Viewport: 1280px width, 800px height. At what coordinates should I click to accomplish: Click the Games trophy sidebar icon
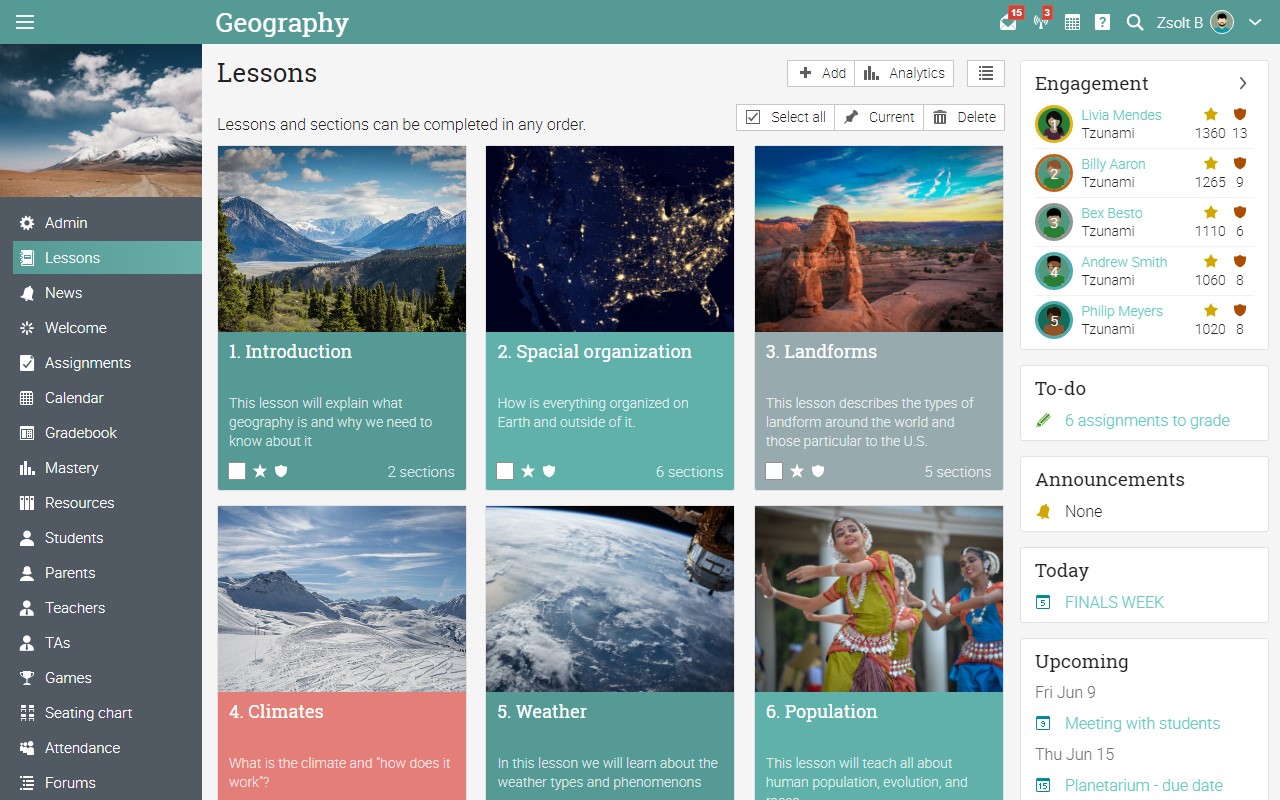[x=27, y=678]
